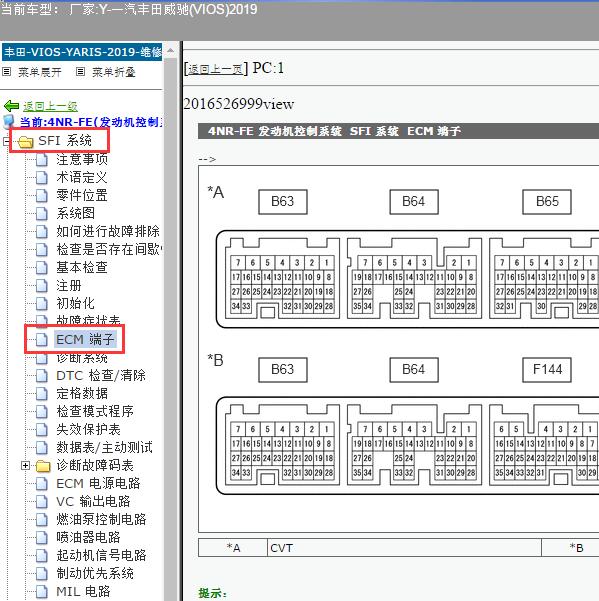The width and height of the screenshot is (599, 601).
Task: Click page icon beside 燃油泵控制电路
Action: click(41, 520)
